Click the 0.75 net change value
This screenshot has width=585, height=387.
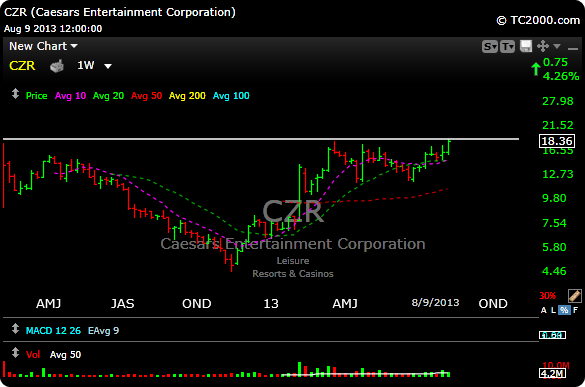tap(555, 62)
